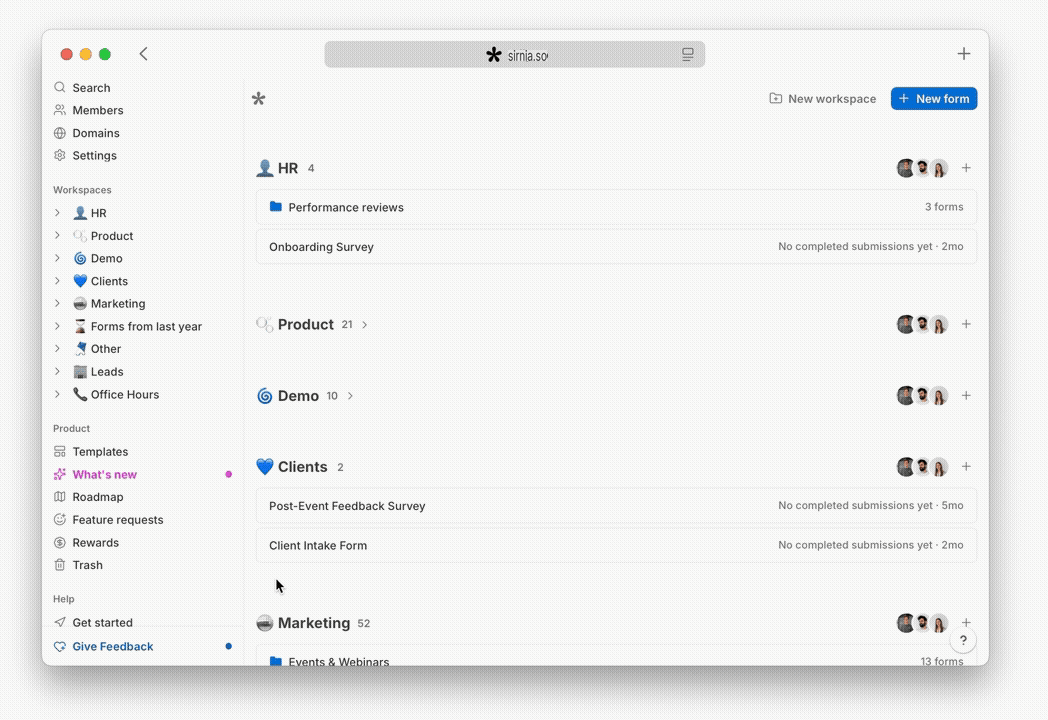
Task: Open Trash in the sidebar
Action: pos(88,566)
